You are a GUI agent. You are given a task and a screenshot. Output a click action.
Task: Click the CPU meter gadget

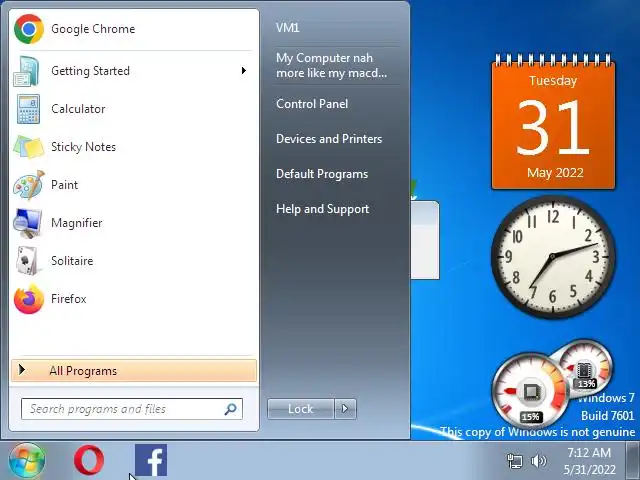(530, 391)
